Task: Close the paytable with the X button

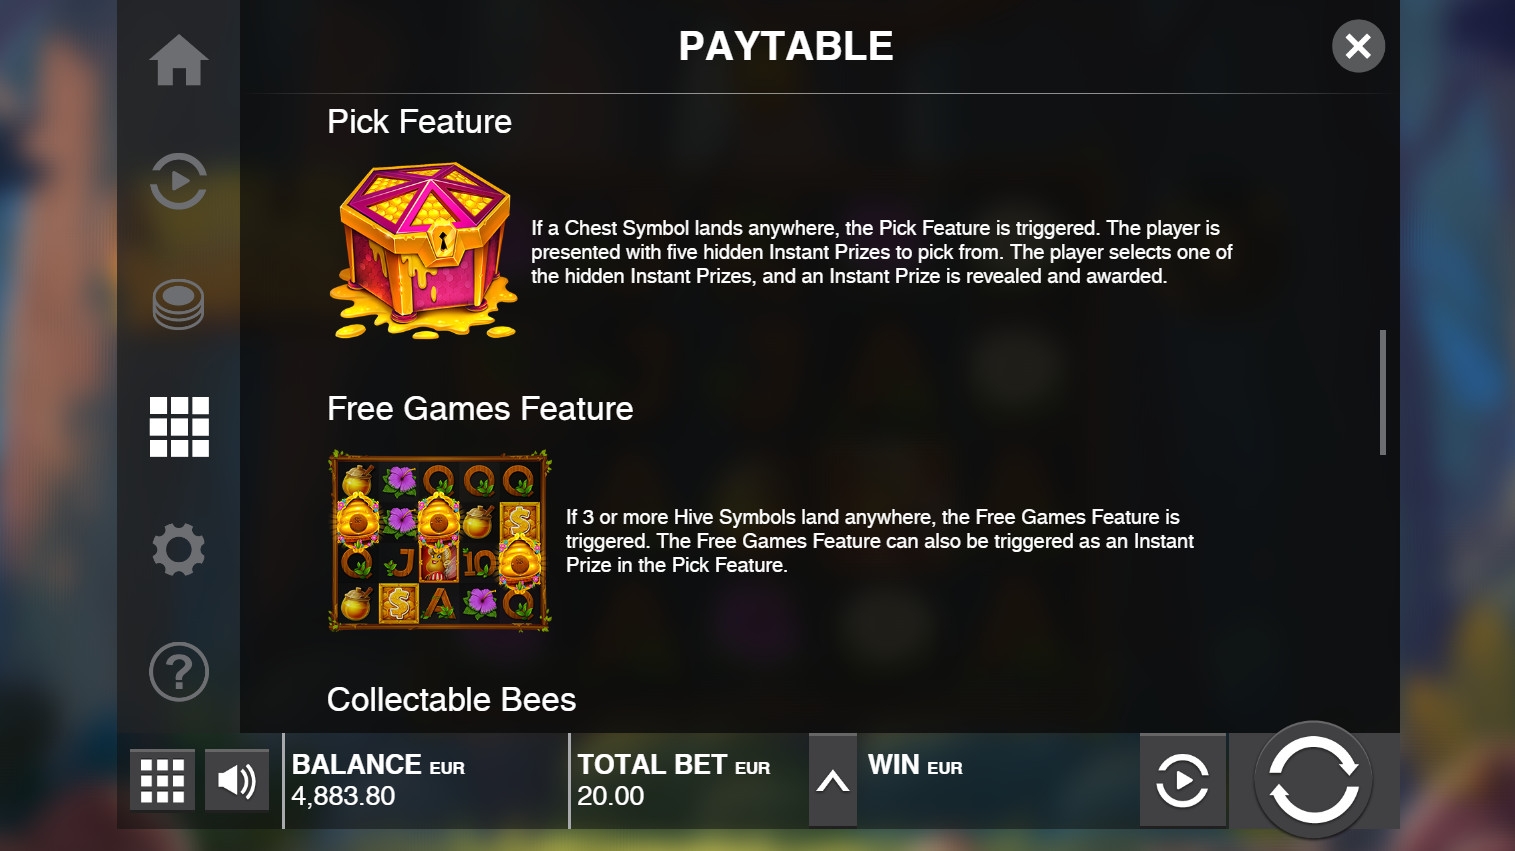Action: 1358,46
